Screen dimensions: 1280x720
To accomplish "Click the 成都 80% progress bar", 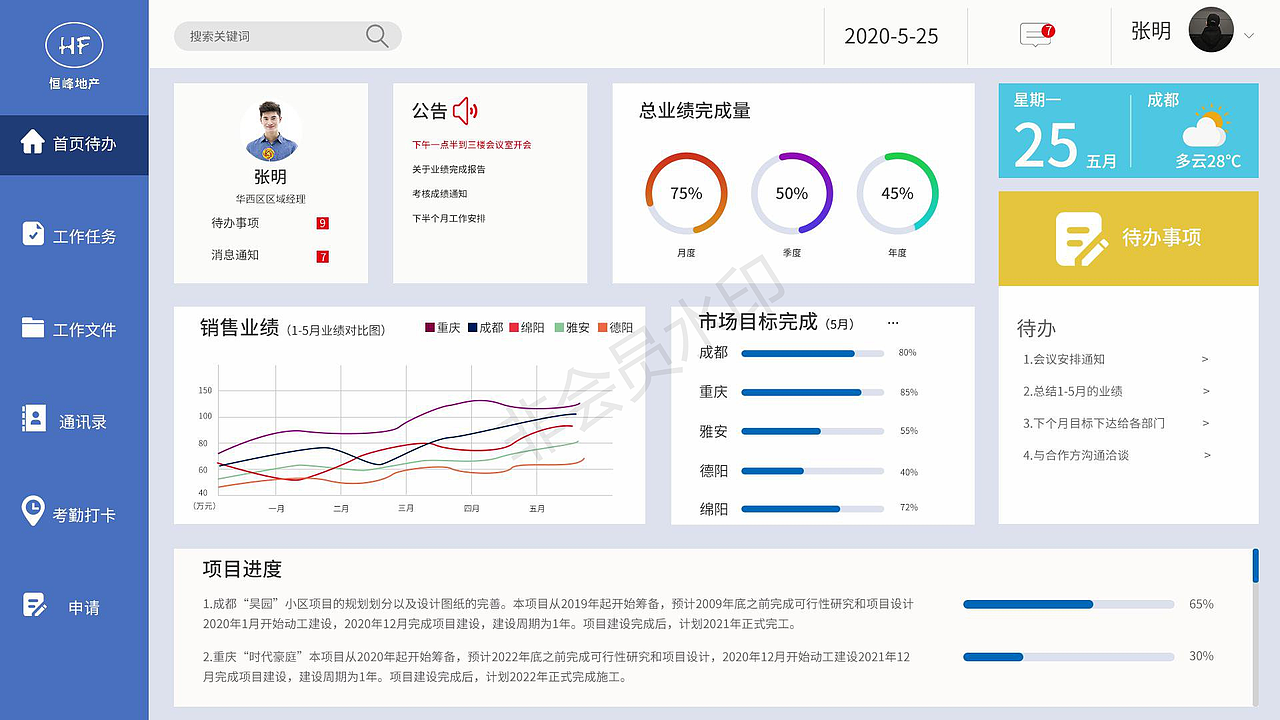I will click(812, 353).
